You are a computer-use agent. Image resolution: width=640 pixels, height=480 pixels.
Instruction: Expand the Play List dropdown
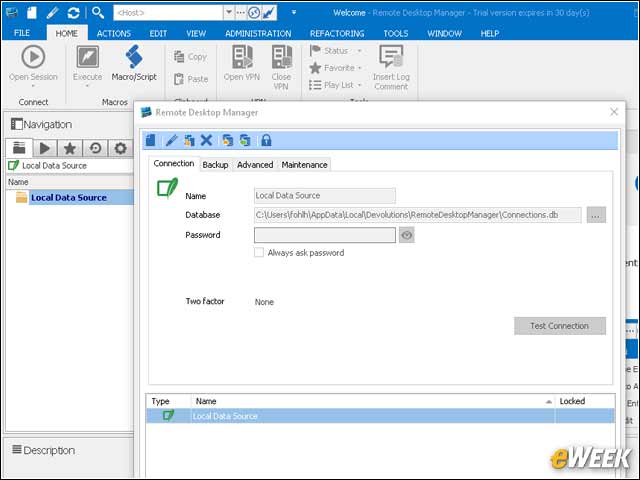[x=360, y=85]
